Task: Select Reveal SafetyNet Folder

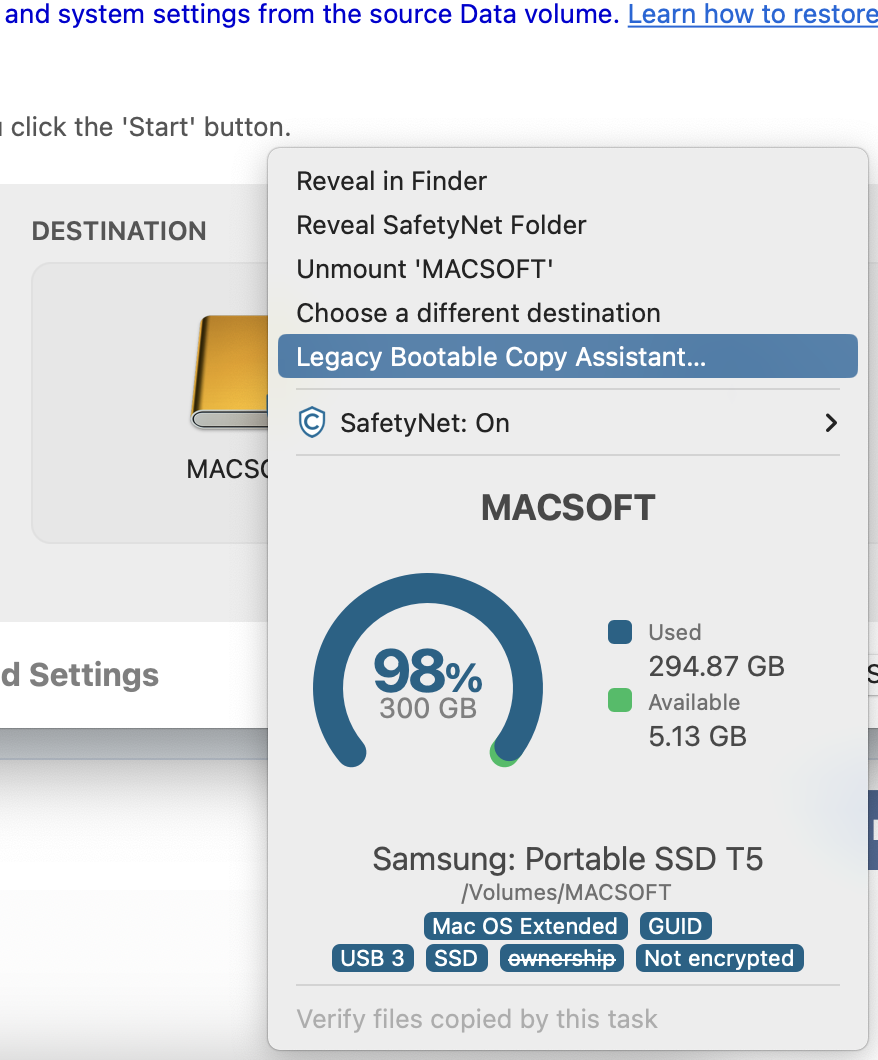Action: coord(568,225)
